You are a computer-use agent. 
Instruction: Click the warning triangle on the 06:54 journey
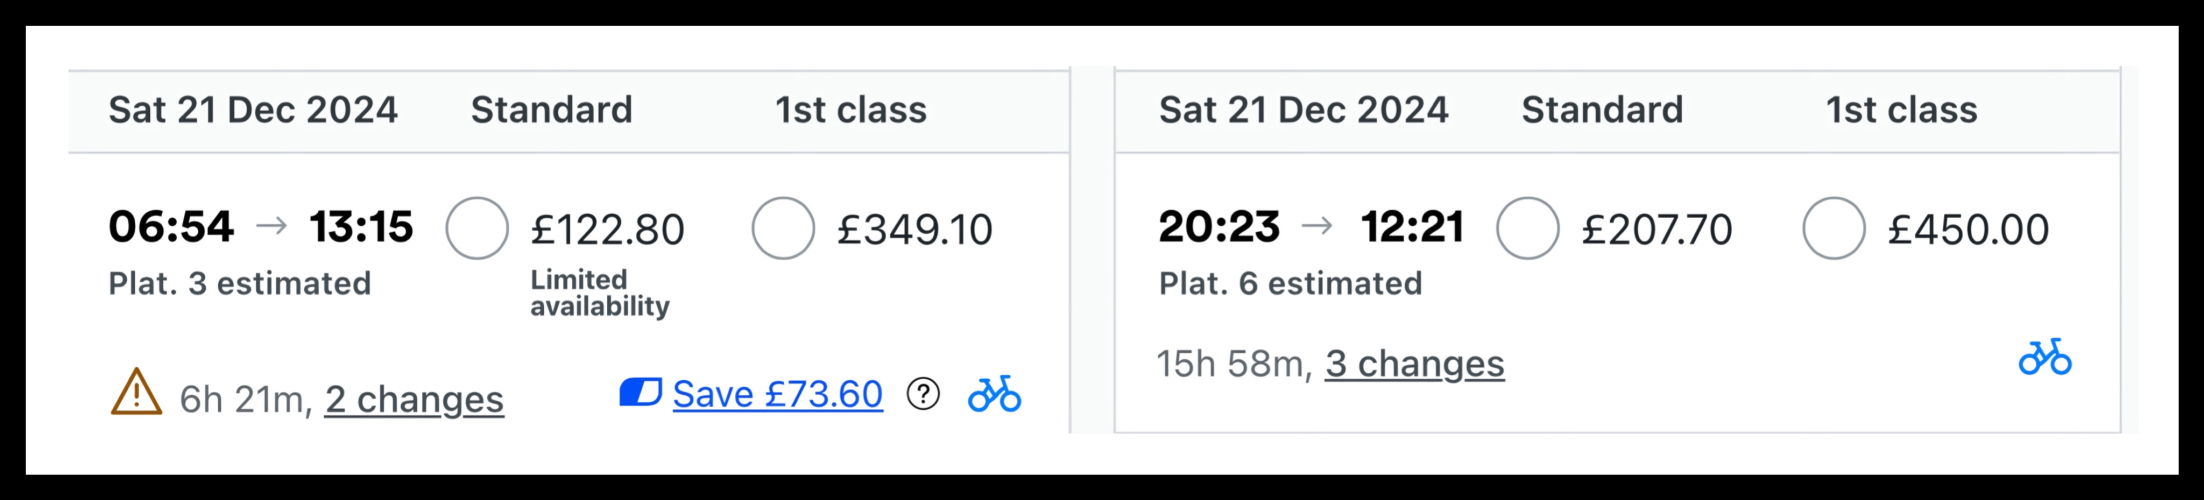[136, 392]
